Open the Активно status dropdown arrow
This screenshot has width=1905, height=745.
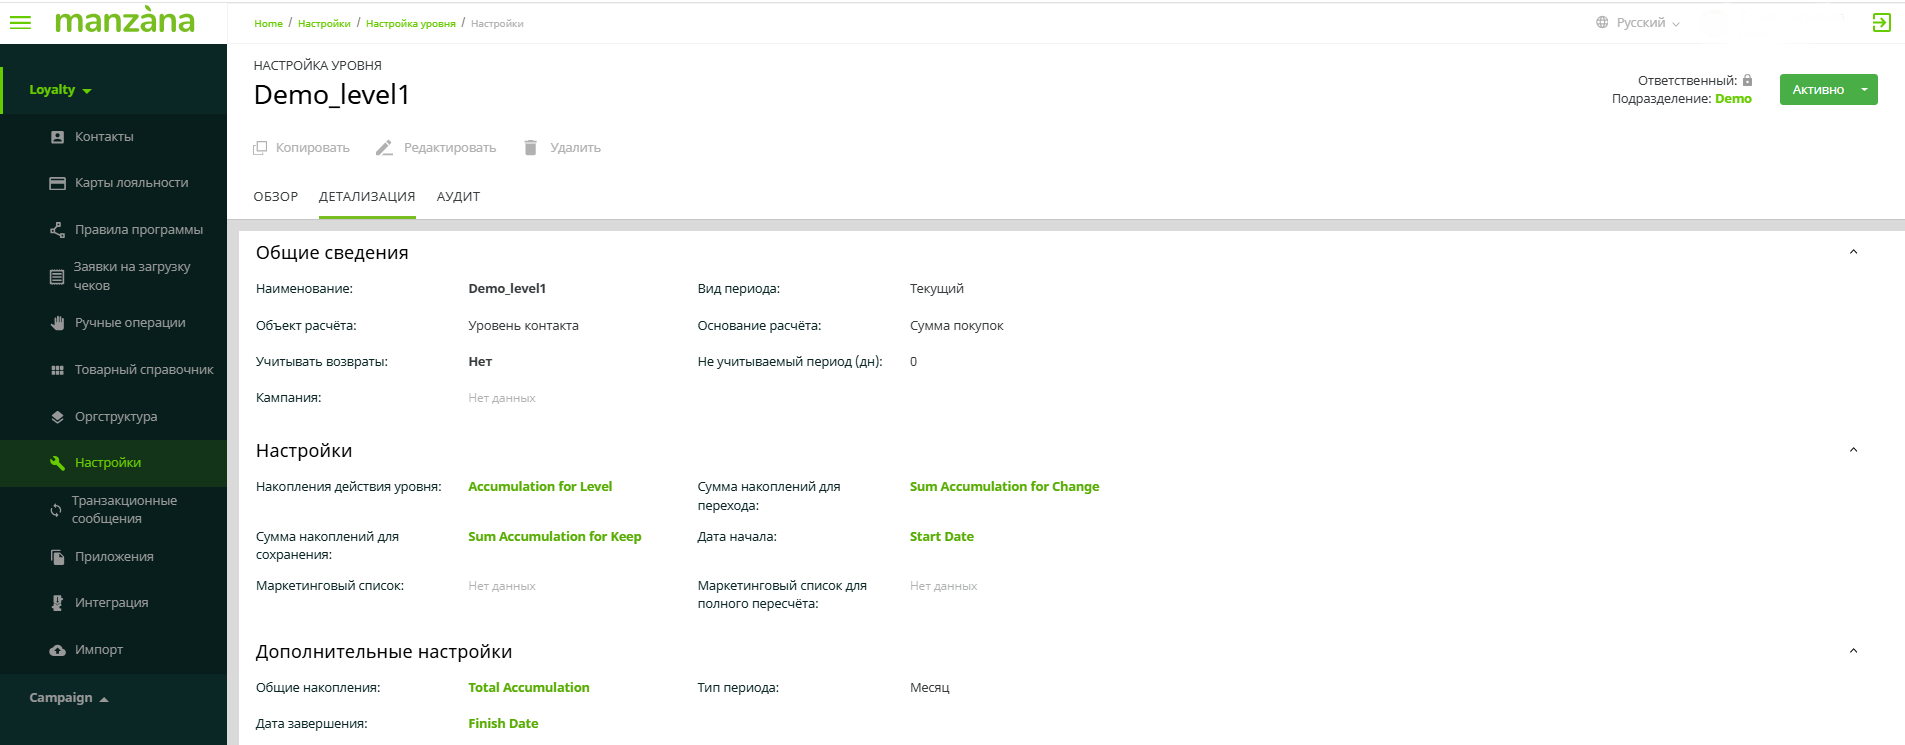tap(1864, 90)
